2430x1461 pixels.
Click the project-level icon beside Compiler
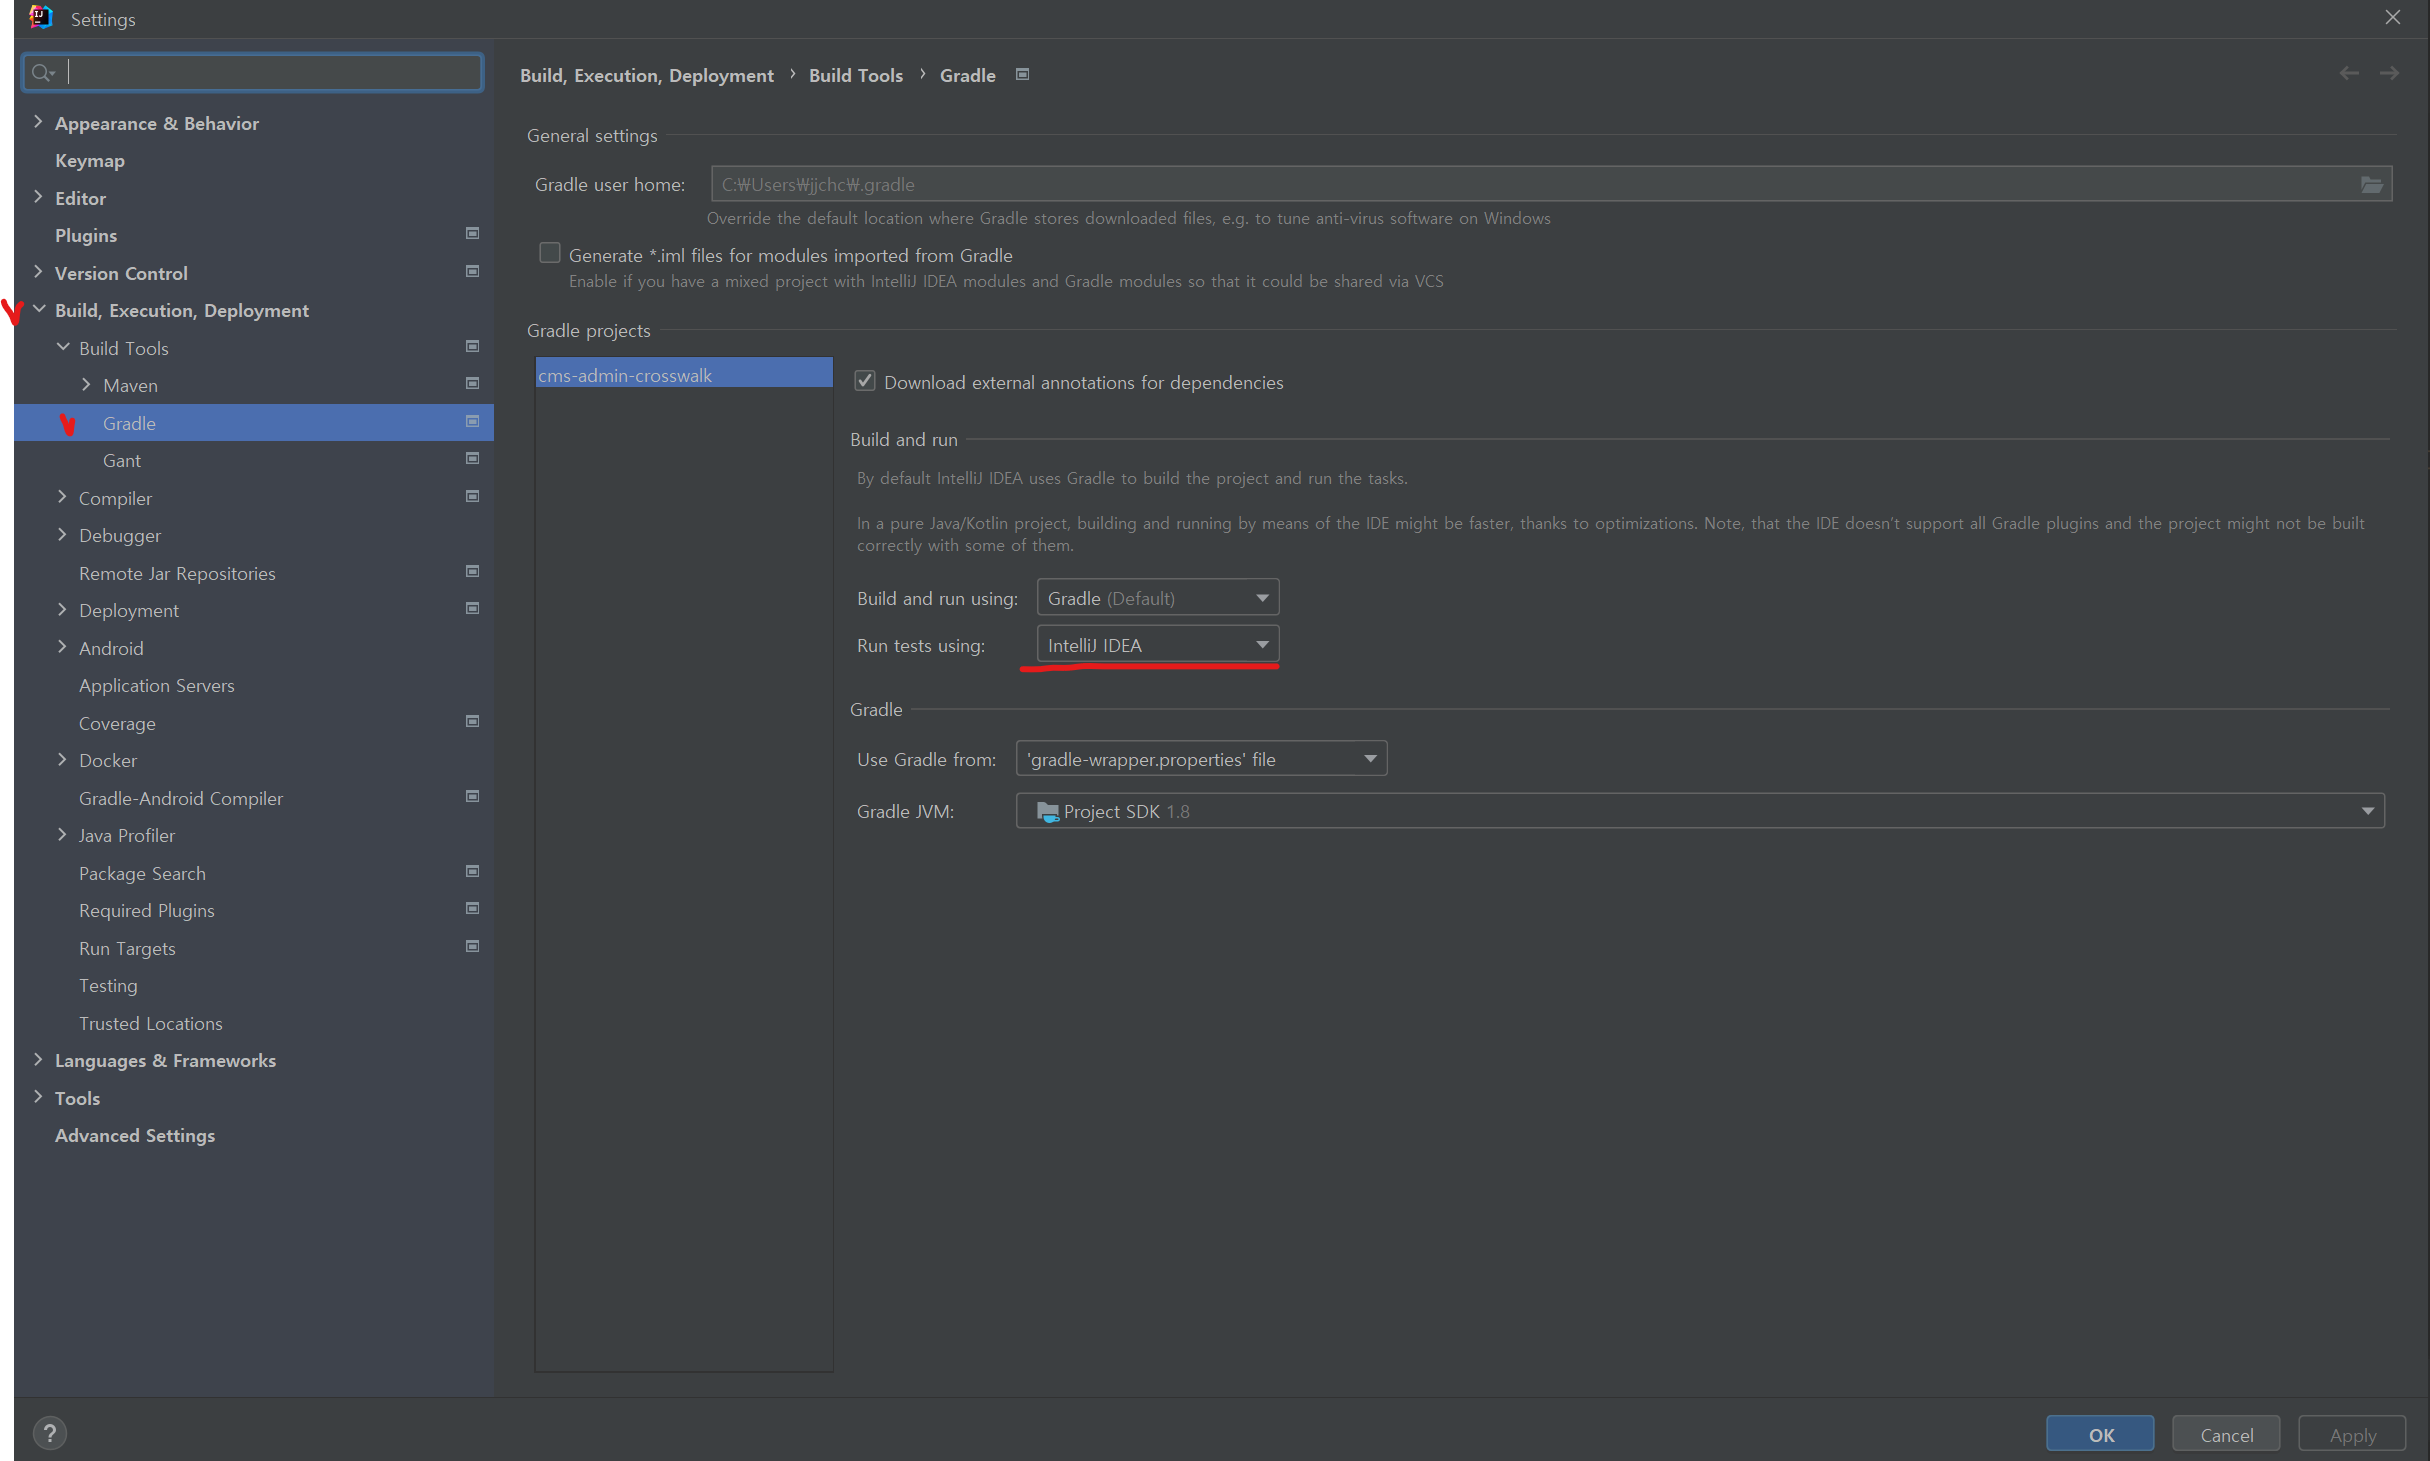[473, 497]
